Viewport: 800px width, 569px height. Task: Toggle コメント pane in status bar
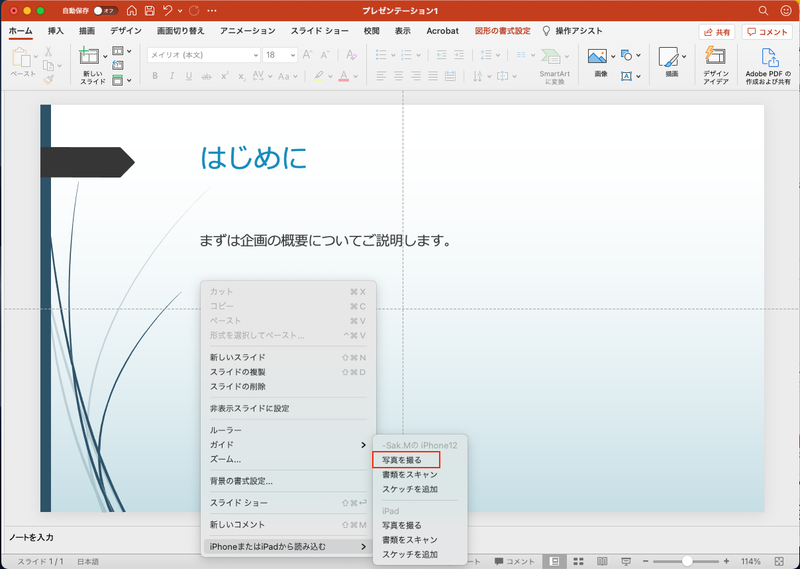coord(515,561)
